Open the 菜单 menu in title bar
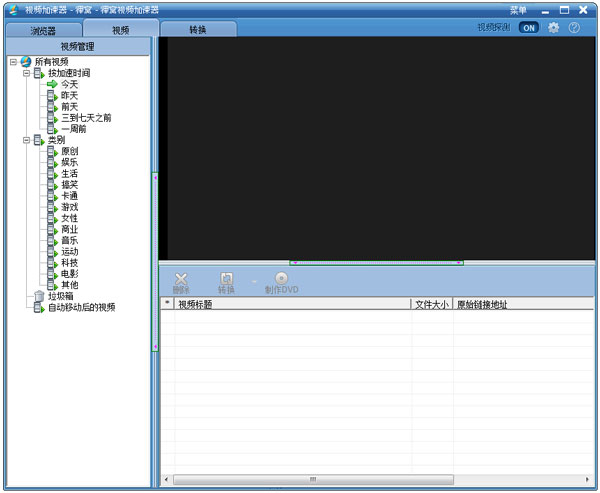The height and width of the screenshot is (493, 600). pyautogui.click(x=518, y=10)
